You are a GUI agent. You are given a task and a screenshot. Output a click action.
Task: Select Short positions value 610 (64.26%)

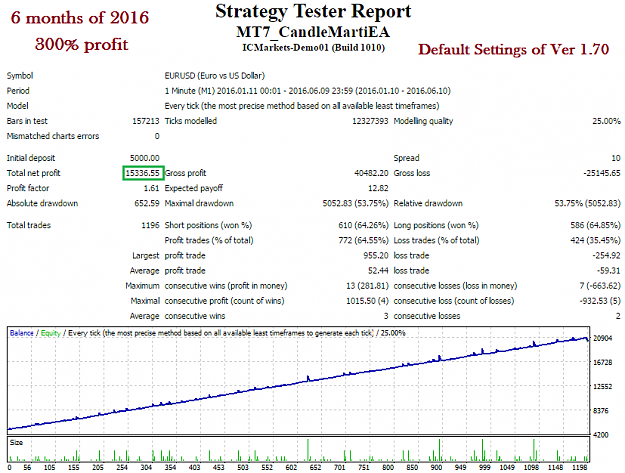pos(363,226)
